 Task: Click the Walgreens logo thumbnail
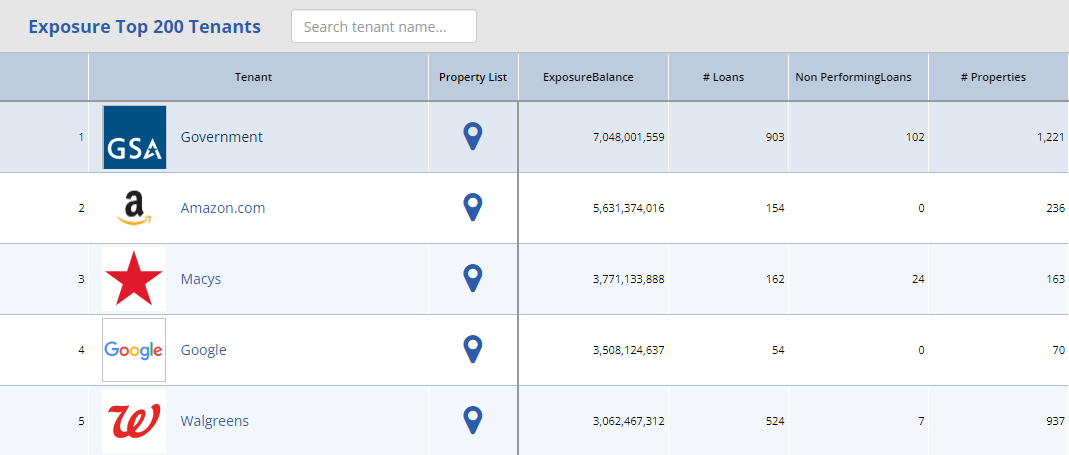[134, 421]
